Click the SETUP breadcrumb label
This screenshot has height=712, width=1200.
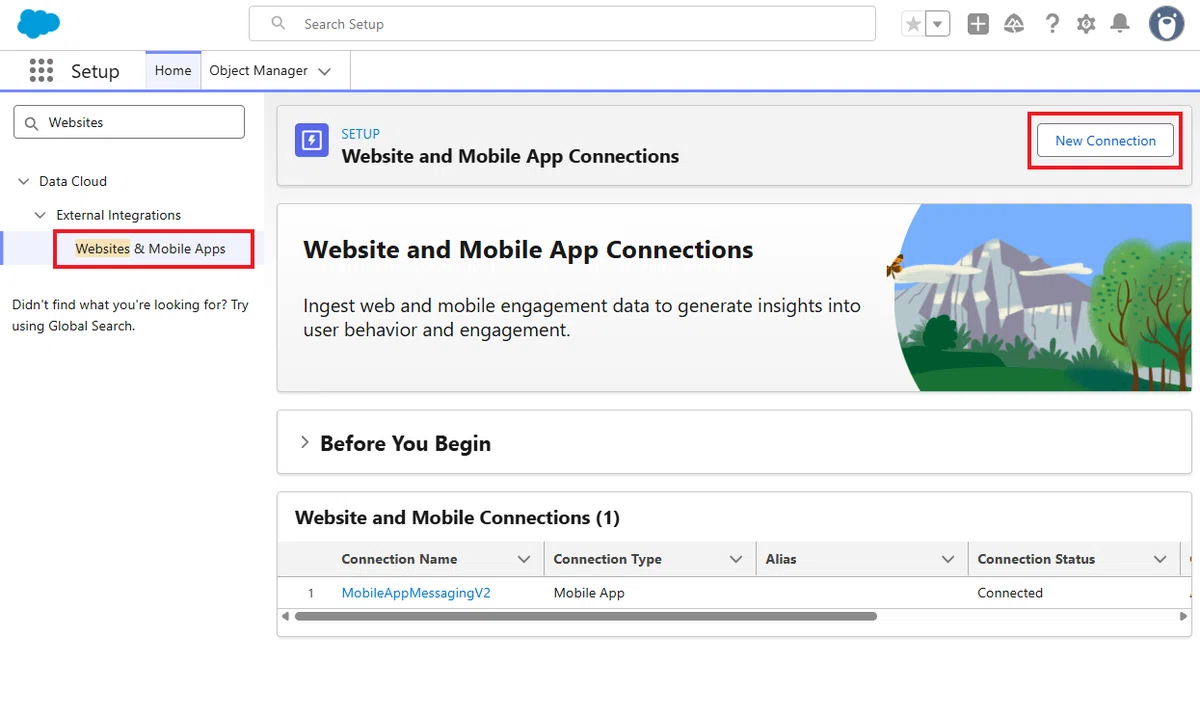[361, 134]
